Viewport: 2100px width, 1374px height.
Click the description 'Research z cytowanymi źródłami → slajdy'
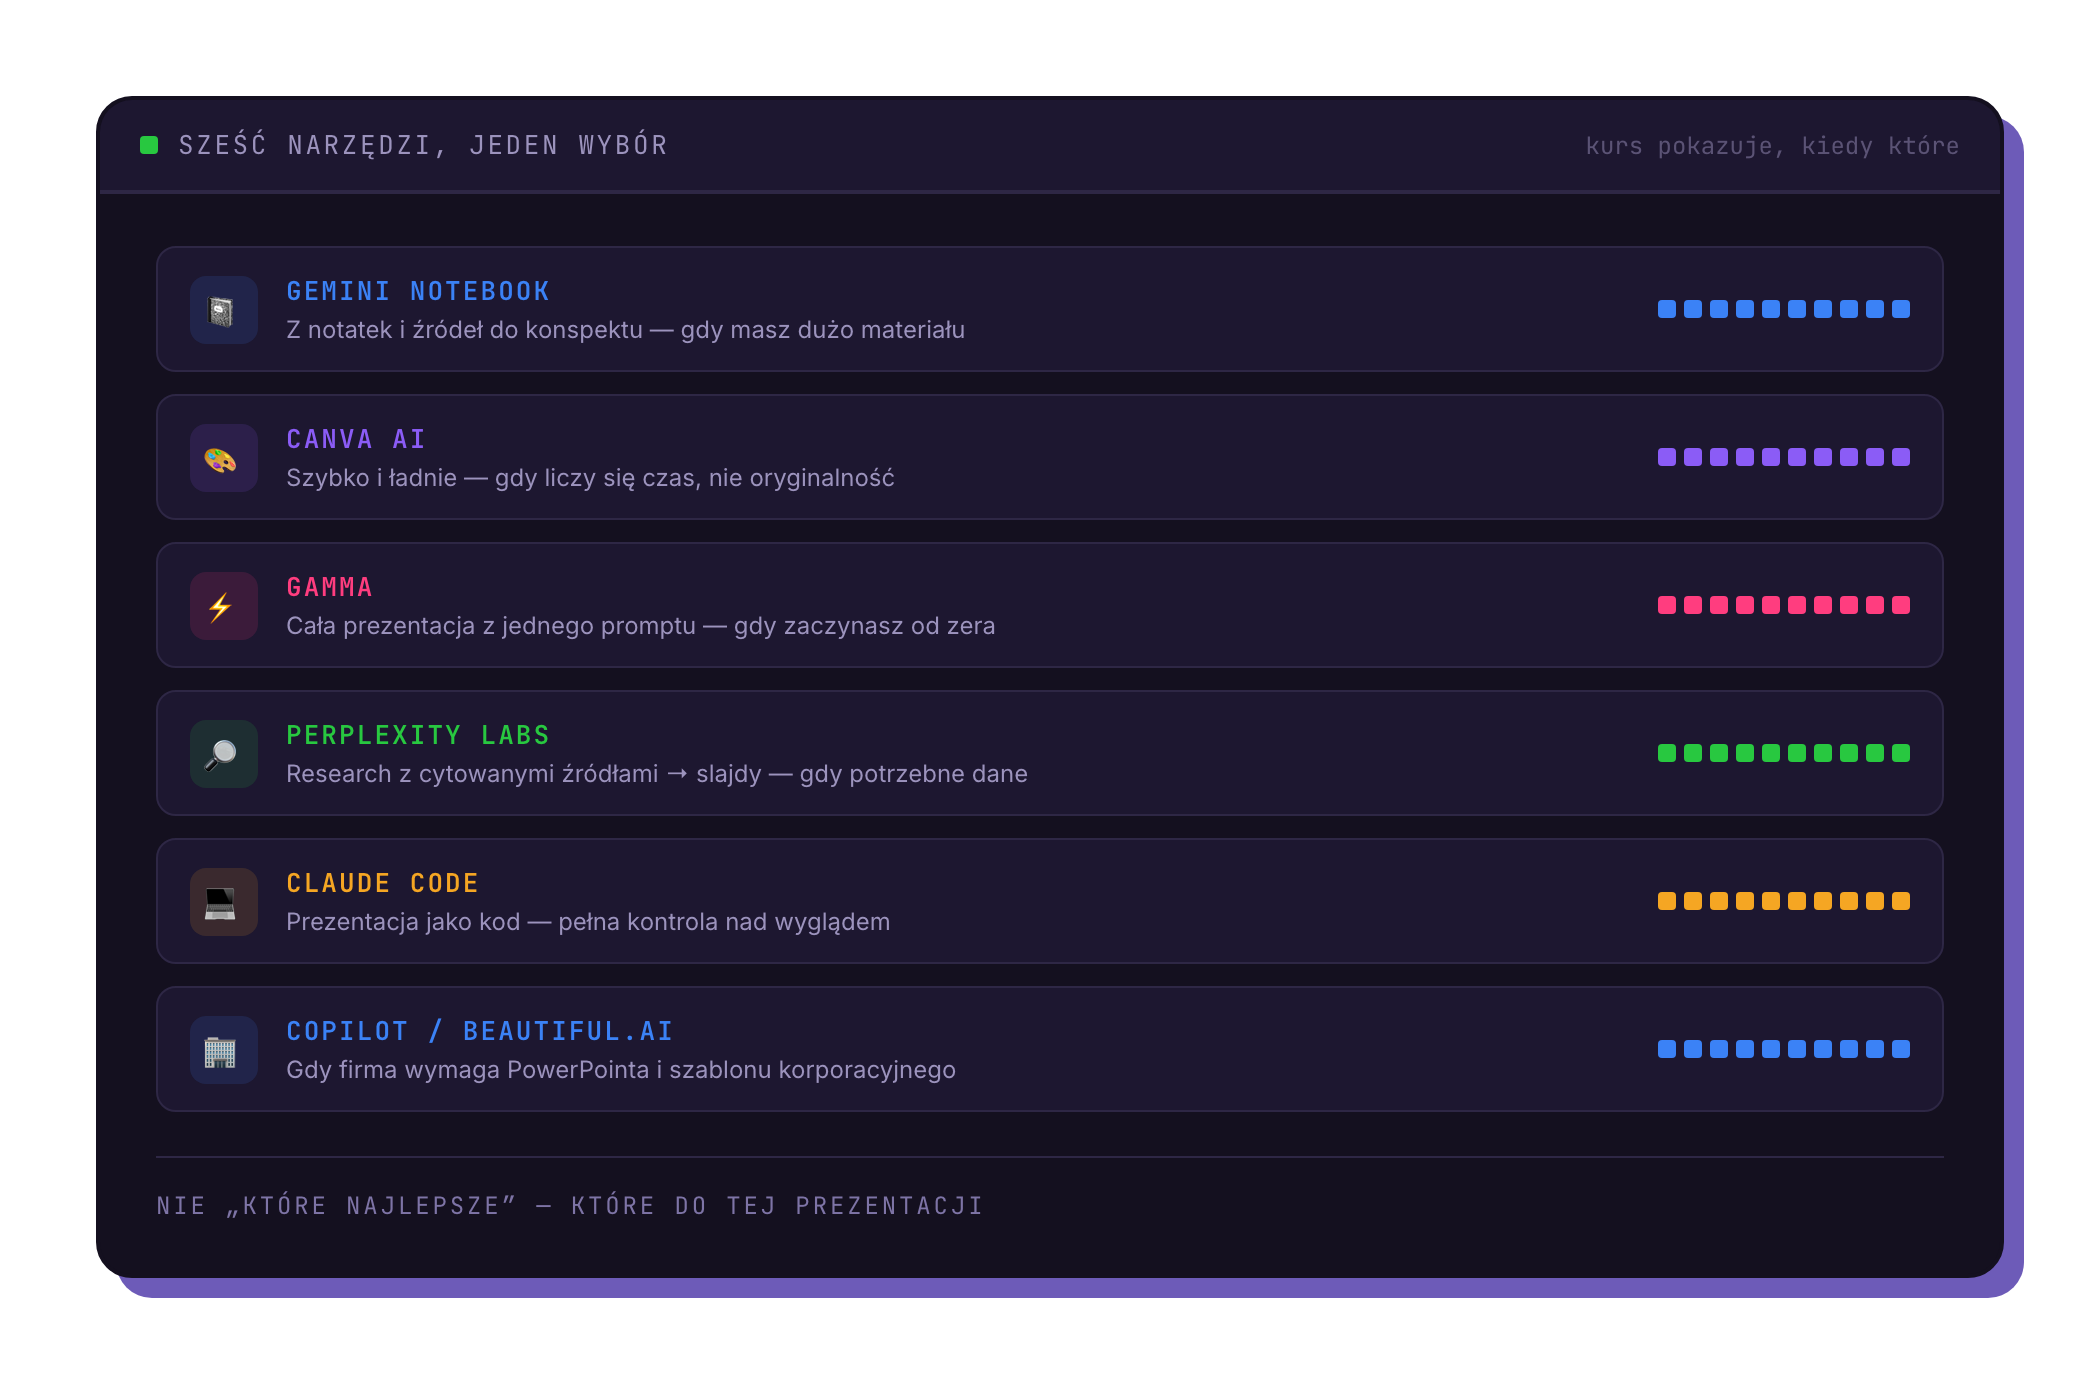point(524,774)
